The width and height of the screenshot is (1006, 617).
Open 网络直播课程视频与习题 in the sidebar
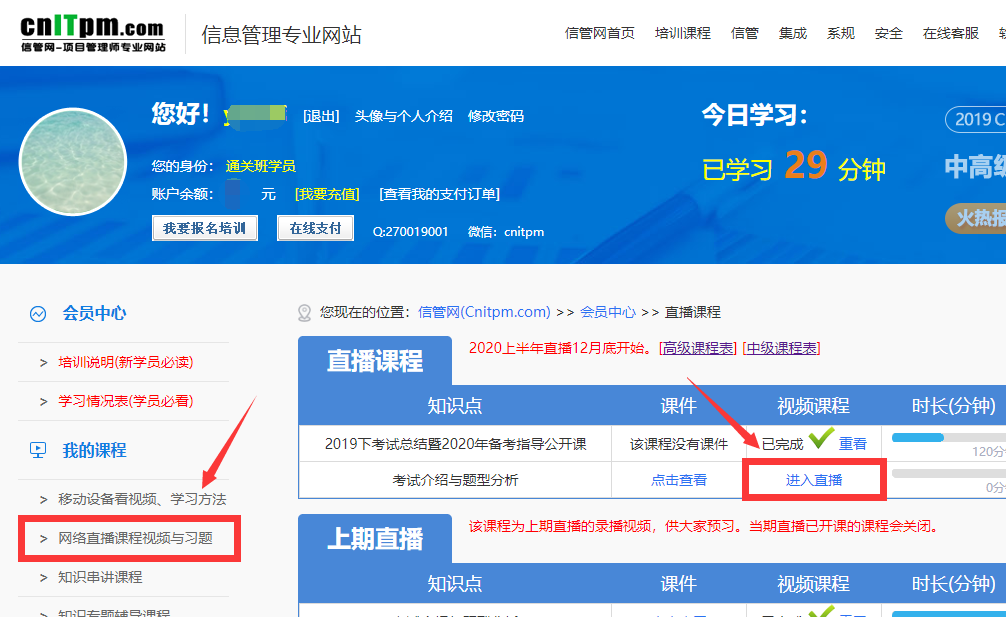click(x=135, y=538)
